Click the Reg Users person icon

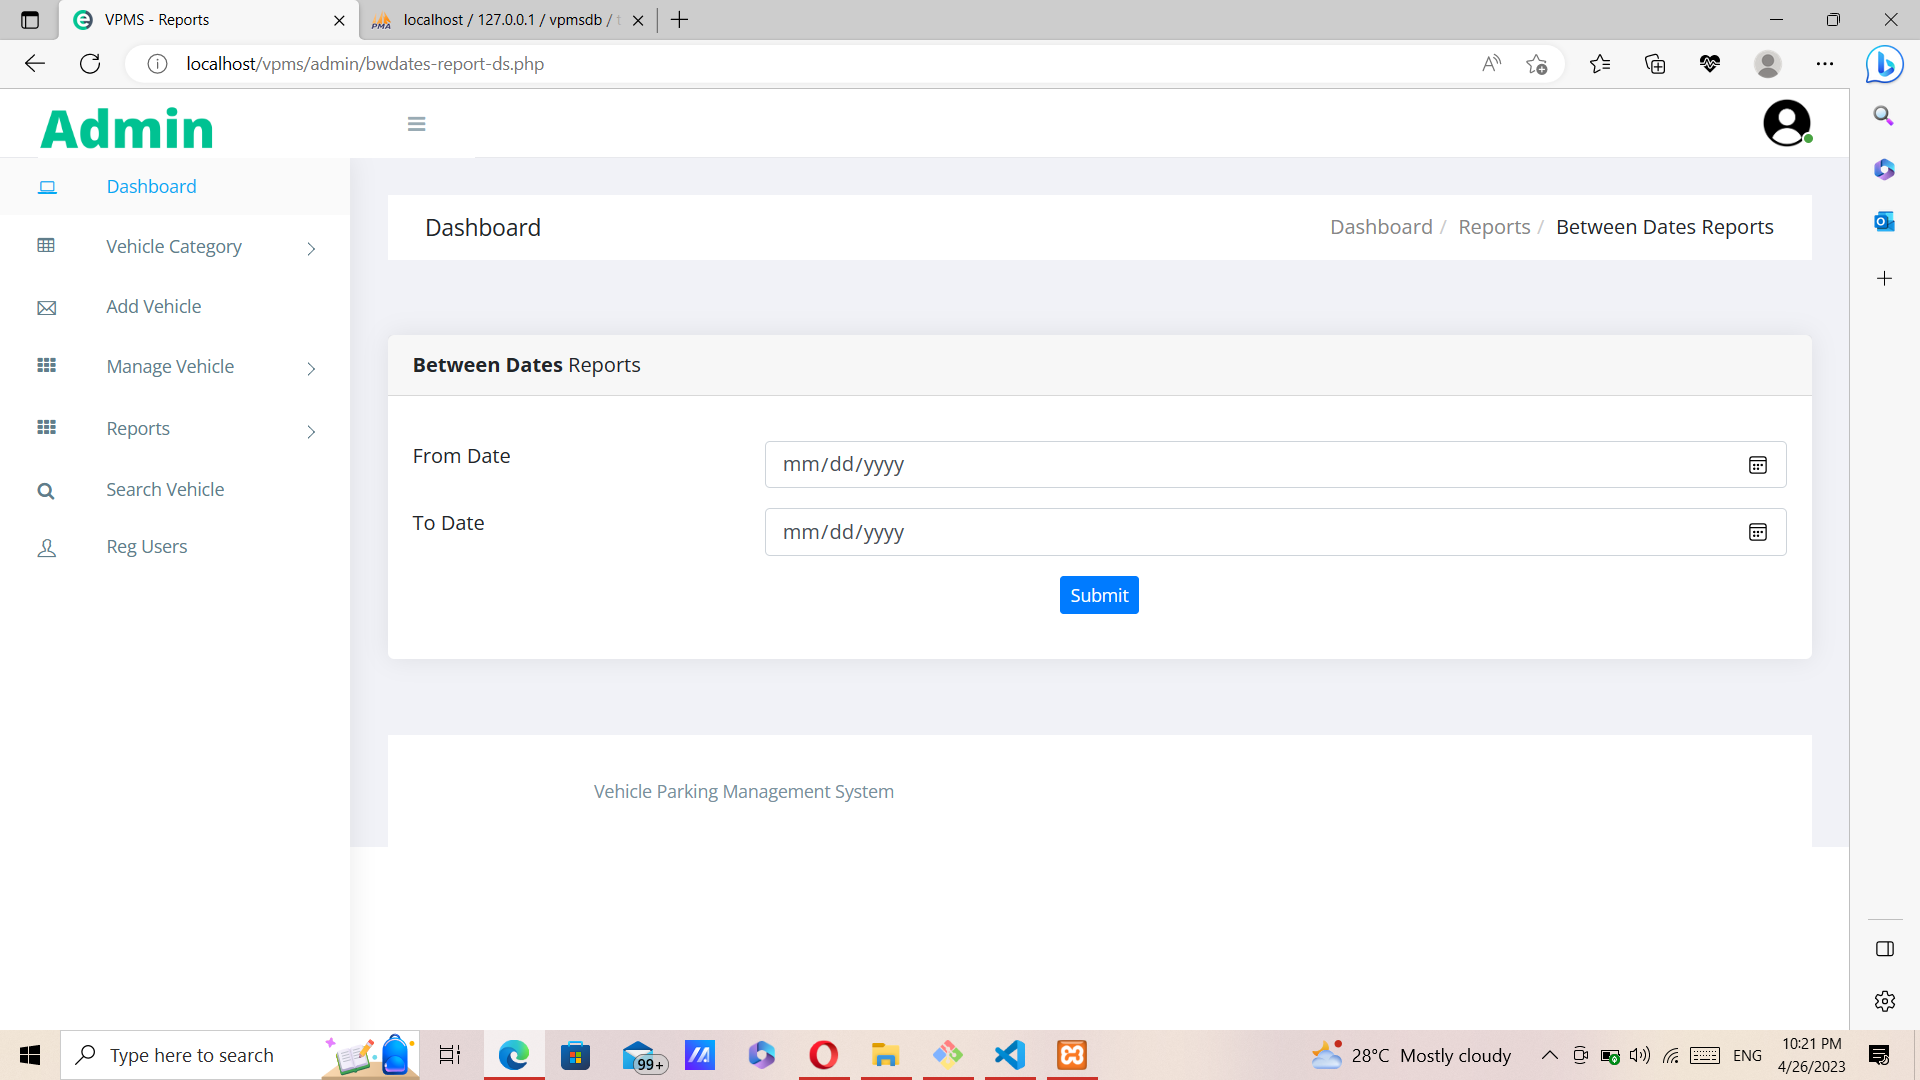tap(46, 547)
